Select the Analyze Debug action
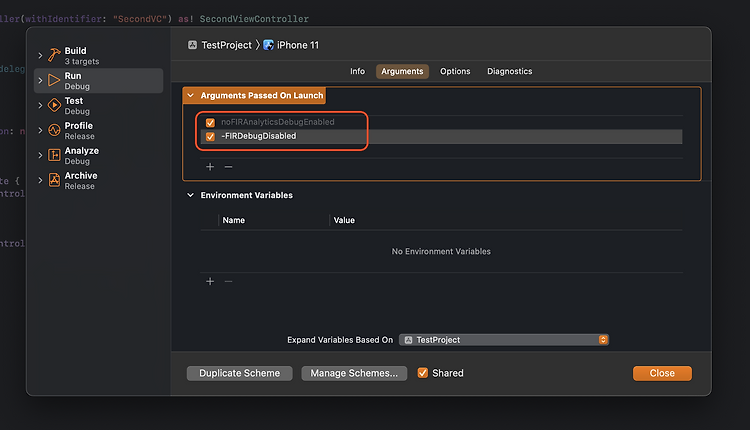Viewport: 750px width, 430px height. (99, 155)
